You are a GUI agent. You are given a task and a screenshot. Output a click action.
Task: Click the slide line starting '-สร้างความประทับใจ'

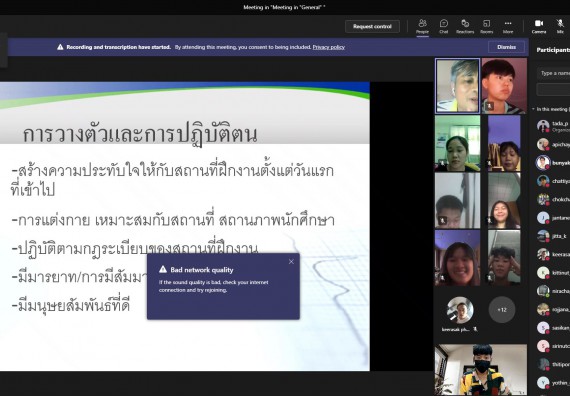[172, 180]
